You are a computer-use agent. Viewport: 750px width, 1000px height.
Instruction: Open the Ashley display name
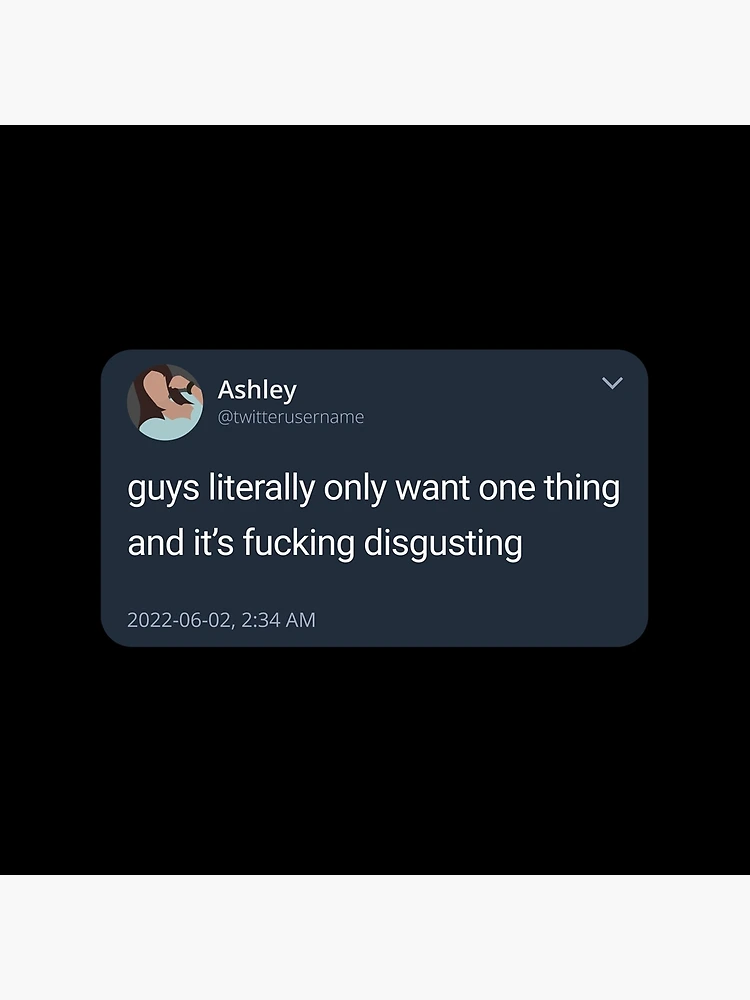pyautogui.click(x=257, y=390)
